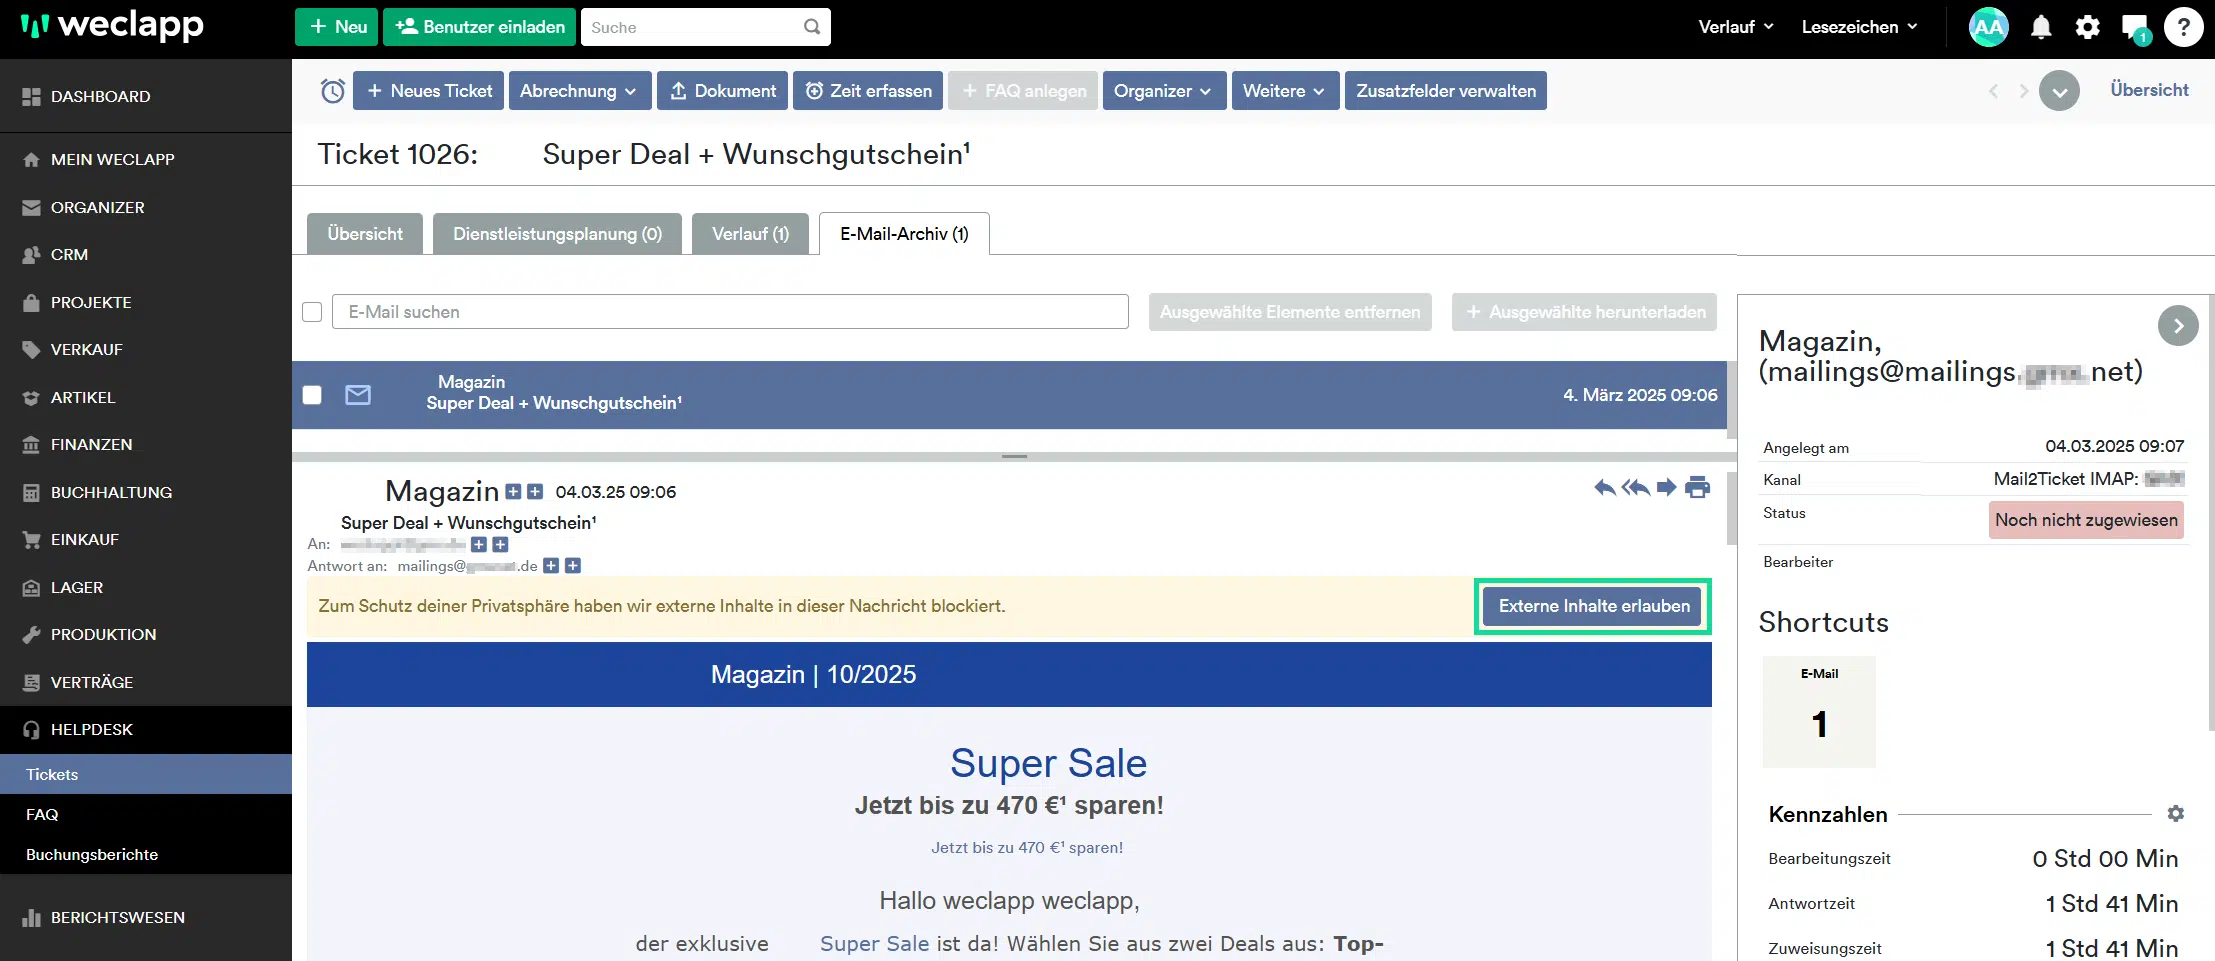This screenshot has width=2215, height=961.
Task: Click Benutzer einladen button
Action: click(x=480, y=27)
